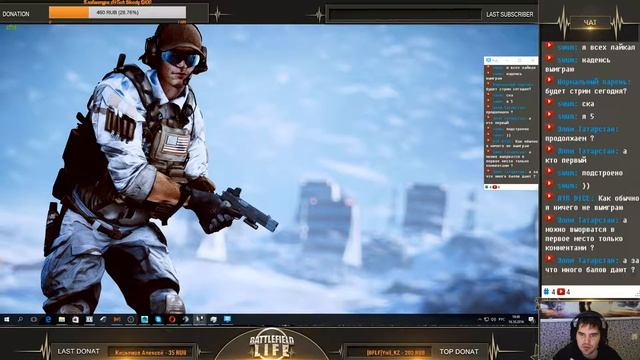Click the webcam feed thumbnail

coord(589,330)
